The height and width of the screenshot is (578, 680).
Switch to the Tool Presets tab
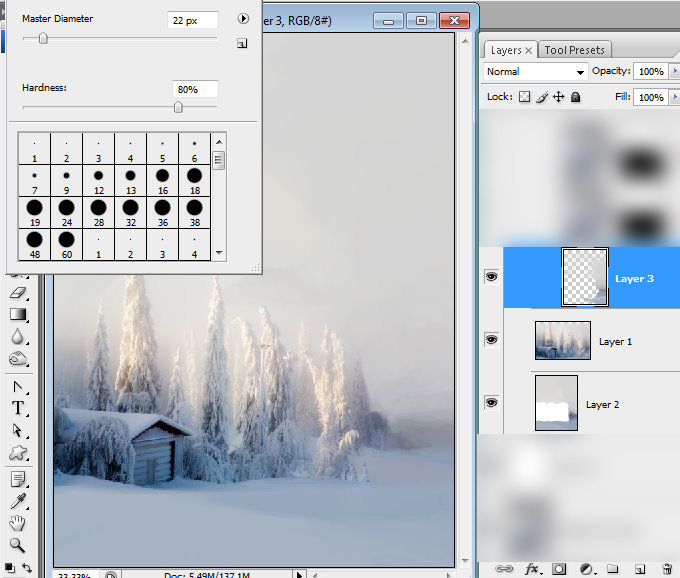(575, 50)
